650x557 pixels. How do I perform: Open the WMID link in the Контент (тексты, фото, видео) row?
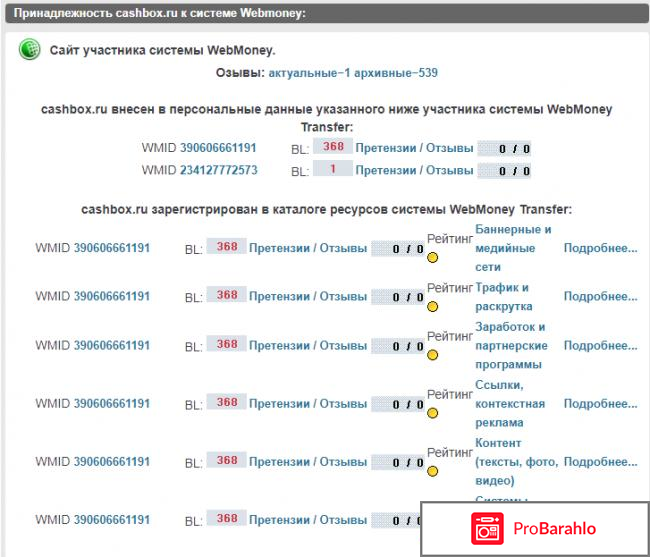(112, 461)
